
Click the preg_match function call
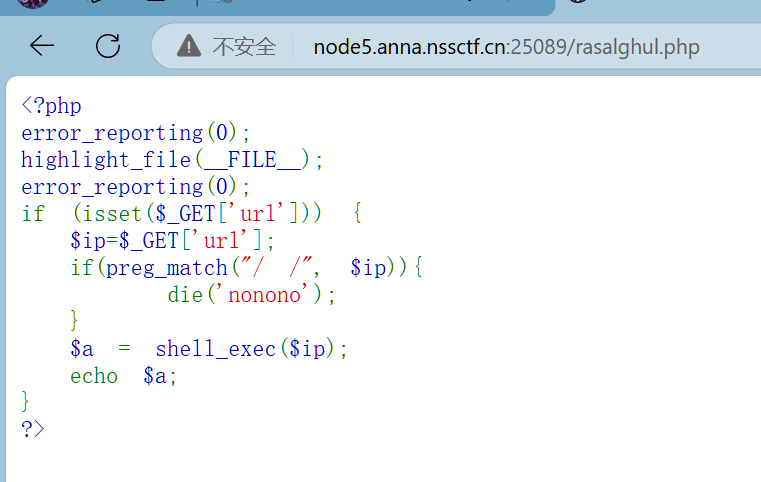[x=167, y=268]
